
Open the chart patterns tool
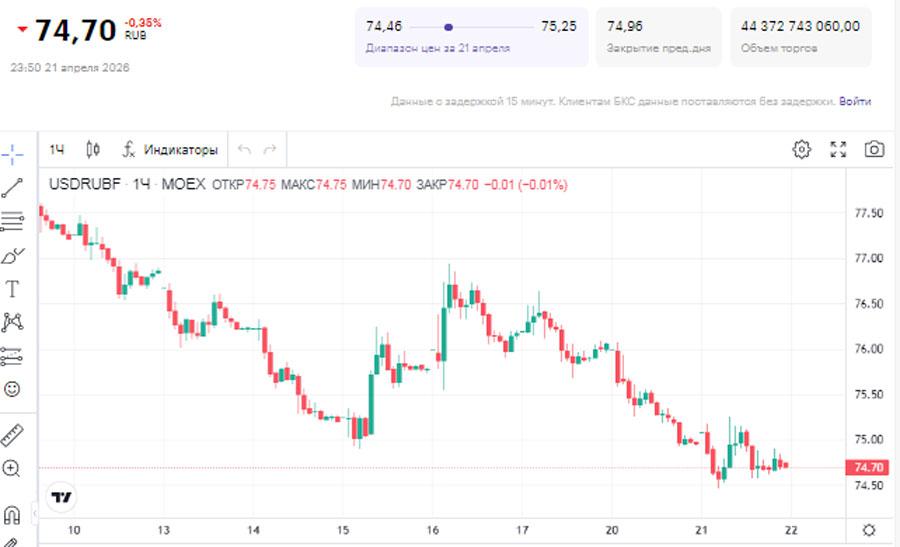(x=13, y=322)
